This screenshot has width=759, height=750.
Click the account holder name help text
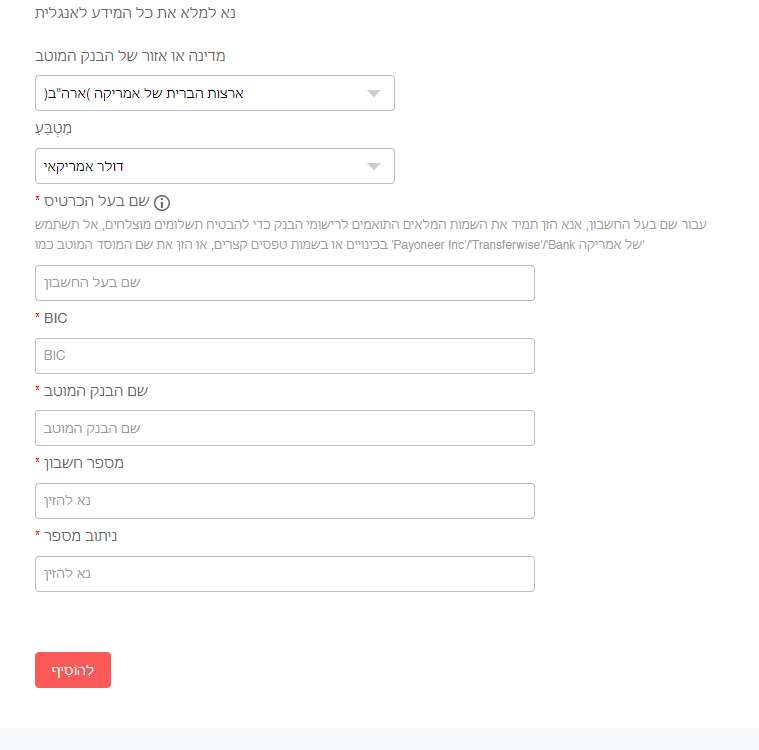click(x=370, y=234)
